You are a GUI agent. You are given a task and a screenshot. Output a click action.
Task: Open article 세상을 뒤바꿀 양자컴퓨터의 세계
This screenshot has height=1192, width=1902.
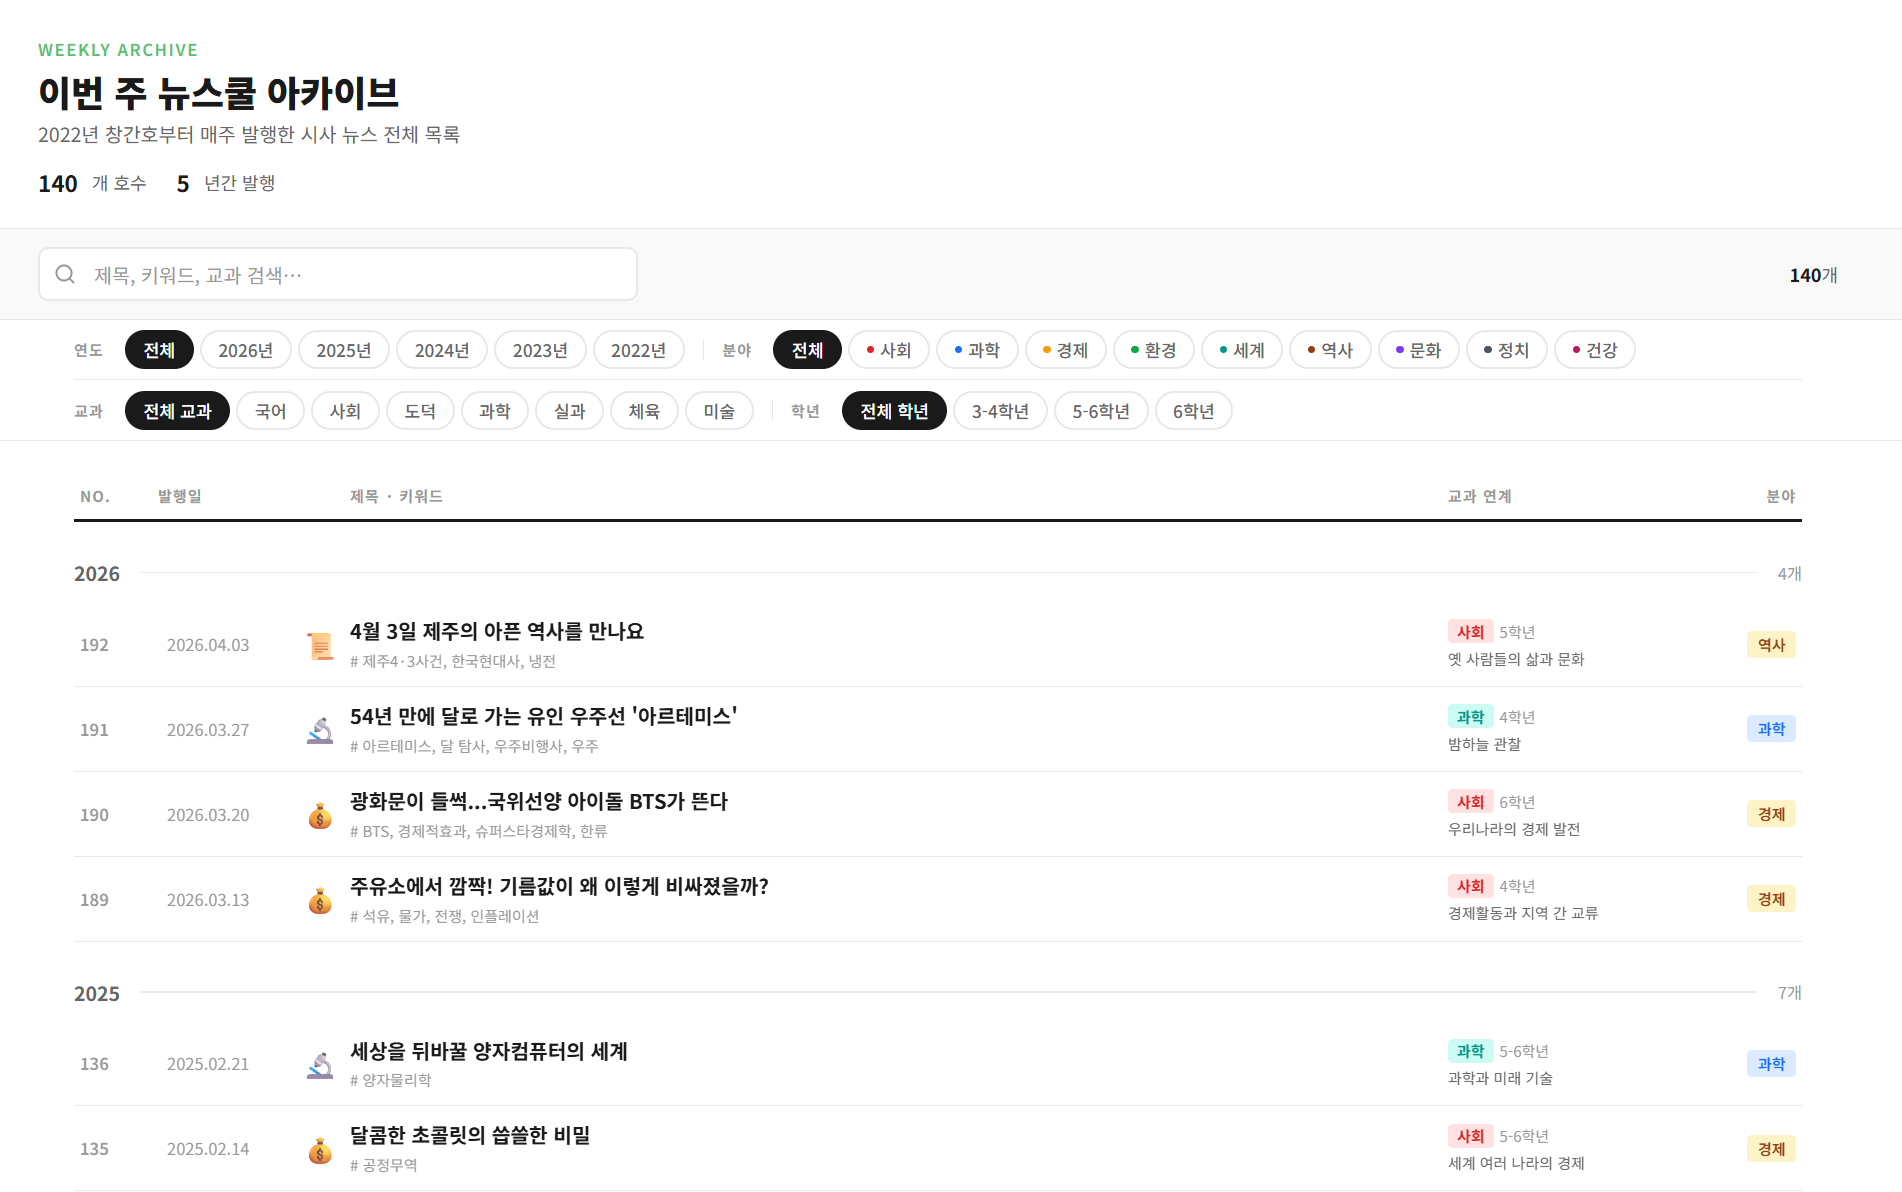click(x=488, y=1051)
